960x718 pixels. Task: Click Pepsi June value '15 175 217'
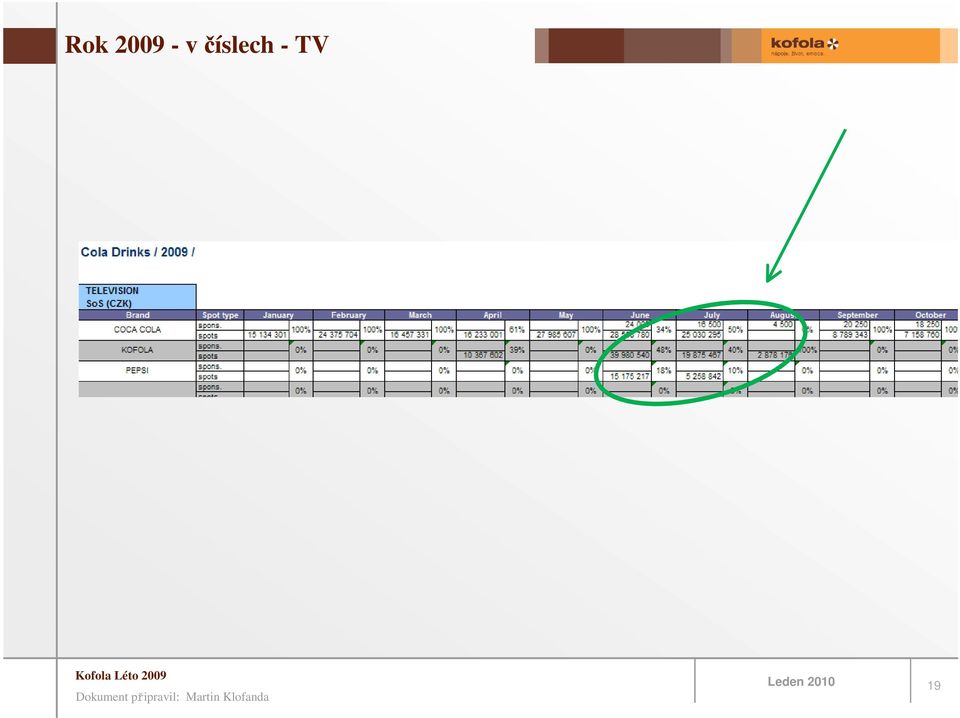coord(629,376)
